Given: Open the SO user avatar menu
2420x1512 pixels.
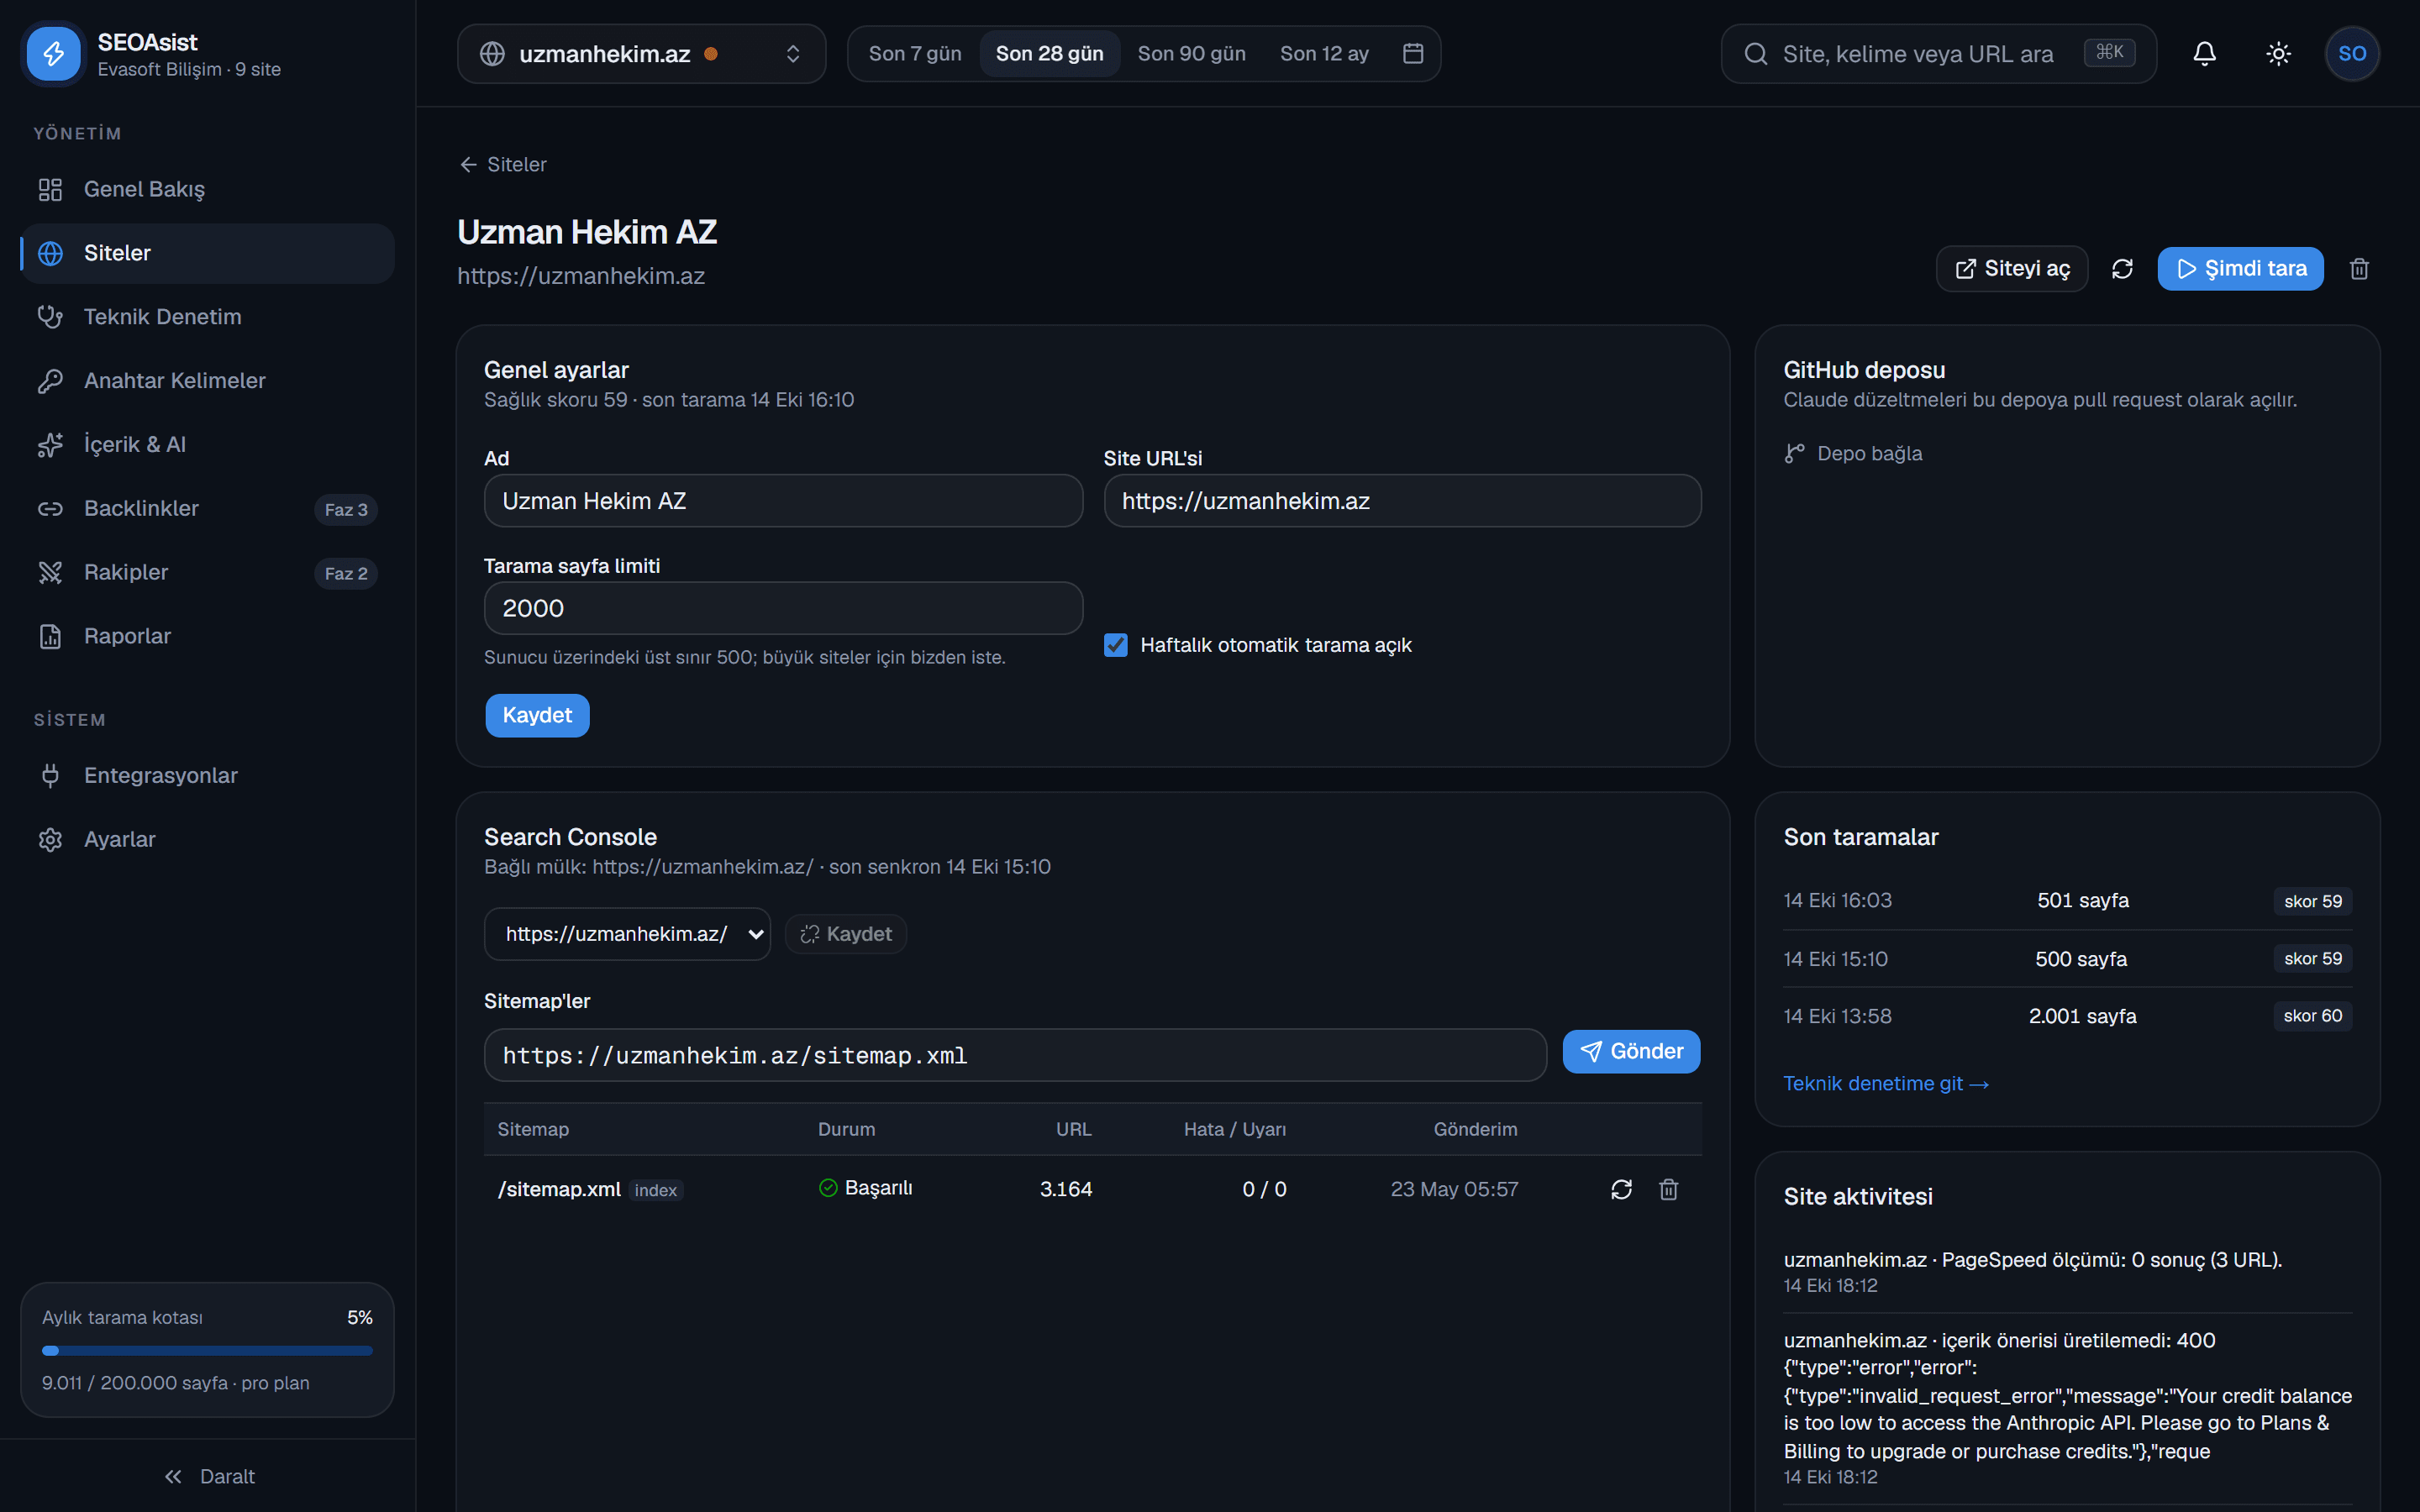Looking at the screenshot, I should pyautogui.click(x=2352, y=53).
